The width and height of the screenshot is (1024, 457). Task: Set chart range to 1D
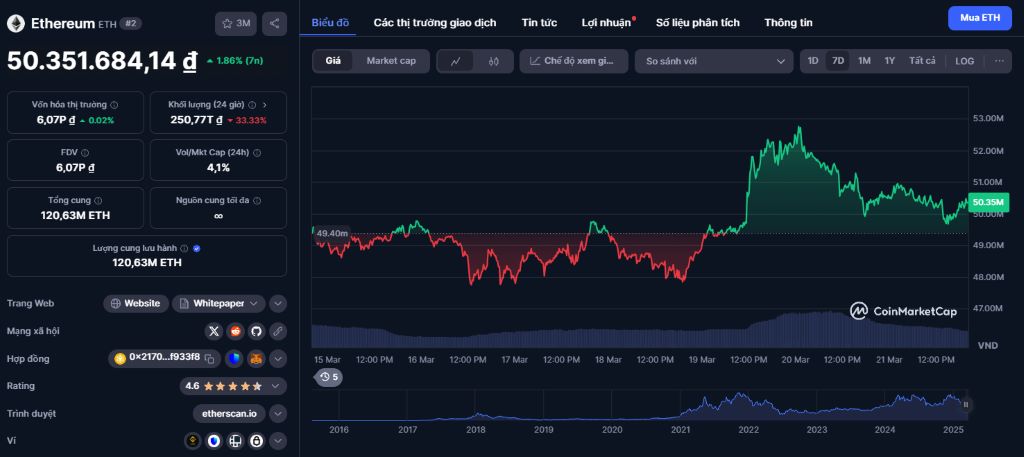[x=813, y=61]
